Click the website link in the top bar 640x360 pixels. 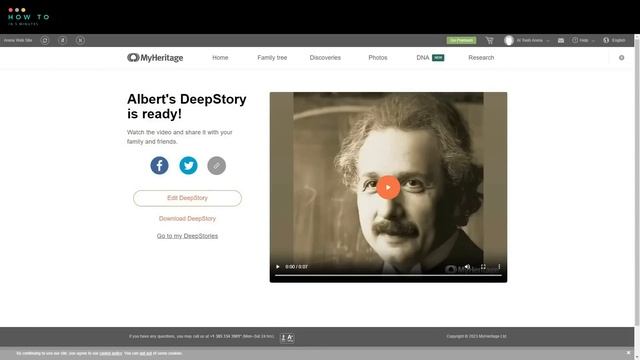(18, 40)
